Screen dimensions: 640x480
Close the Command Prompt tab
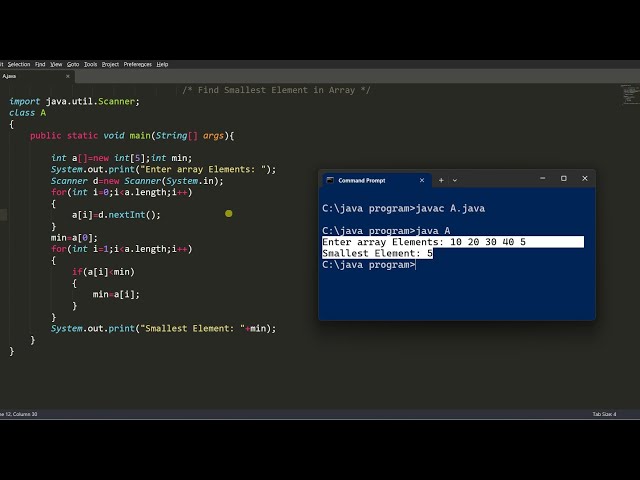coord(422,180)
